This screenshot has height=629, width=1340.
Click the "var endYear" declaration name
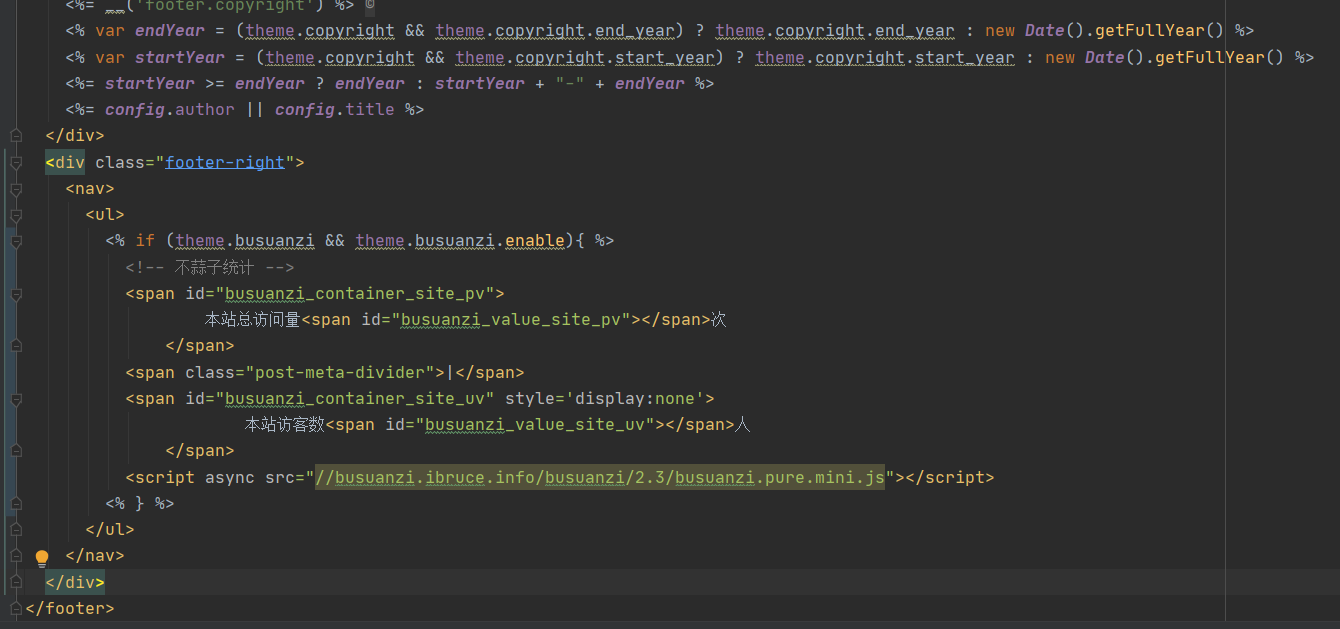170,31
